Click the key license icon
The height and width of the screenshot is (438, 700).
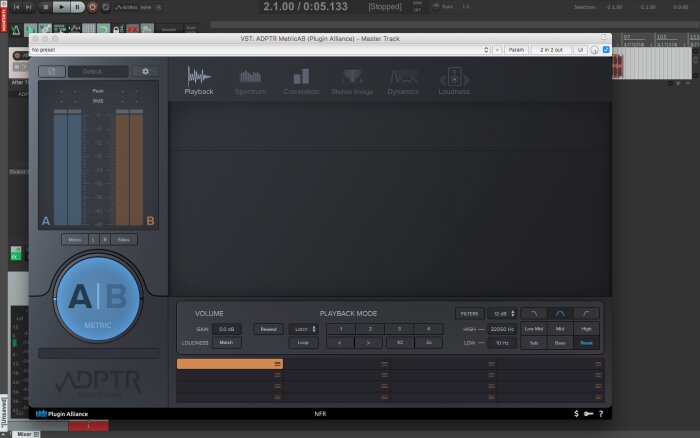pos(588,413)
